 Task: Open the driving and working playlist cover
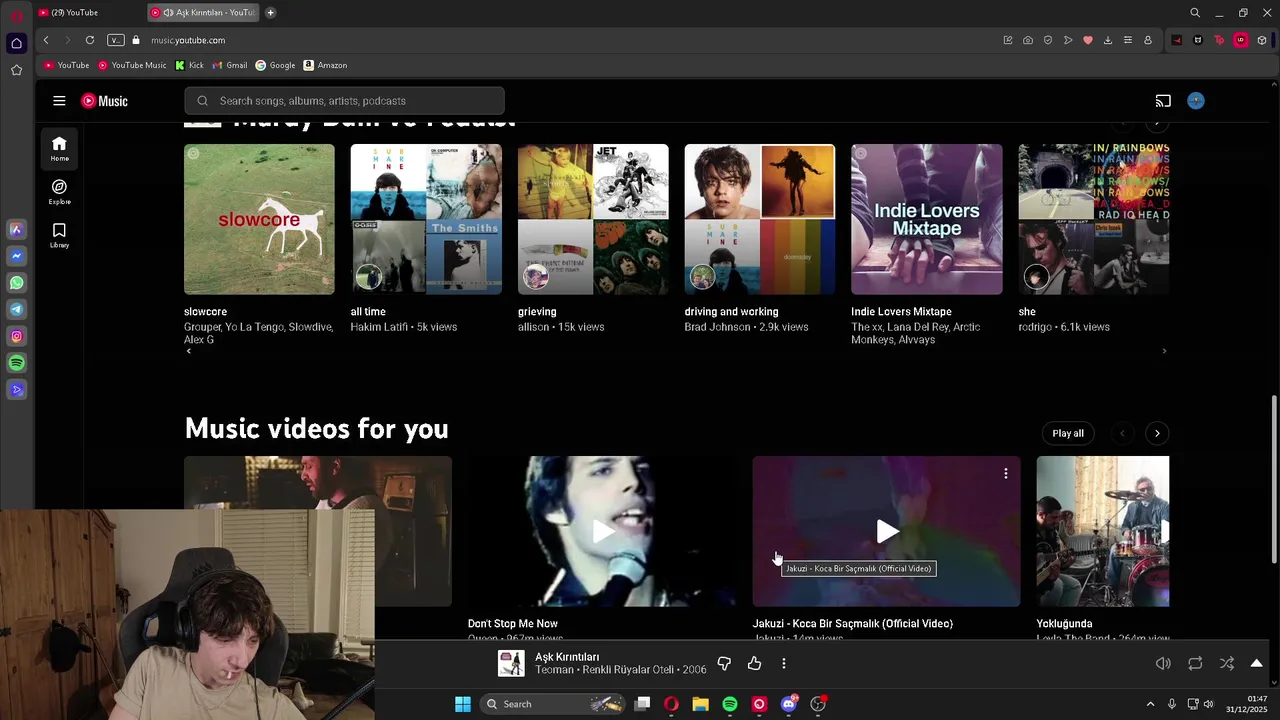click(760, 219)
